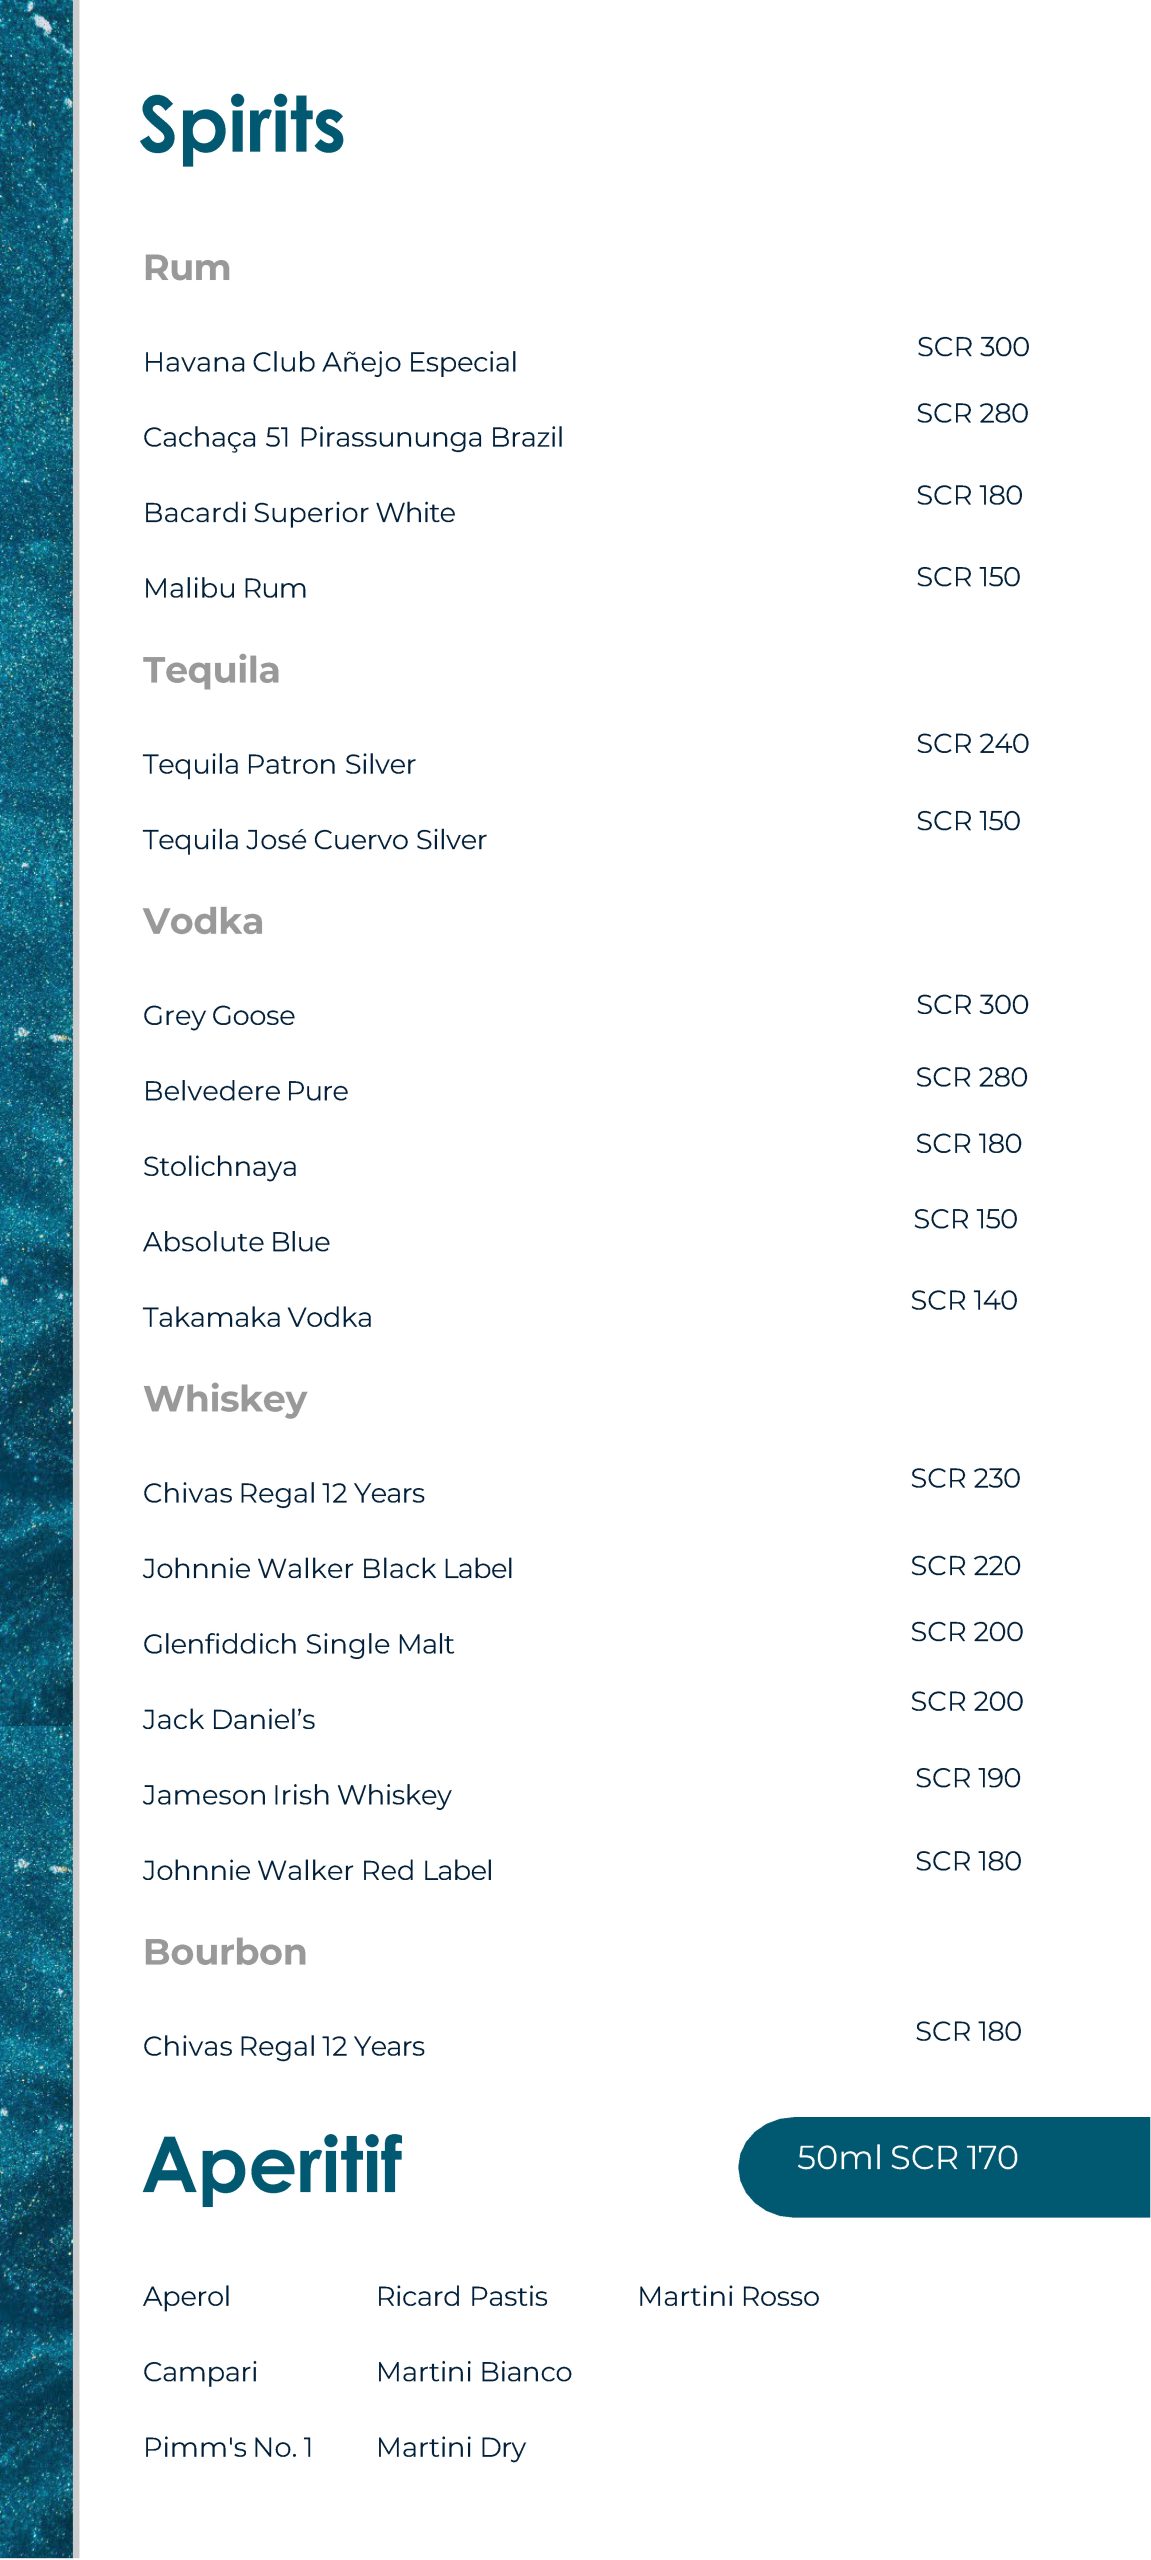The image size is (1151, 2560).
Task: Select the Bourbon section heading
Action: [225, 1952]
